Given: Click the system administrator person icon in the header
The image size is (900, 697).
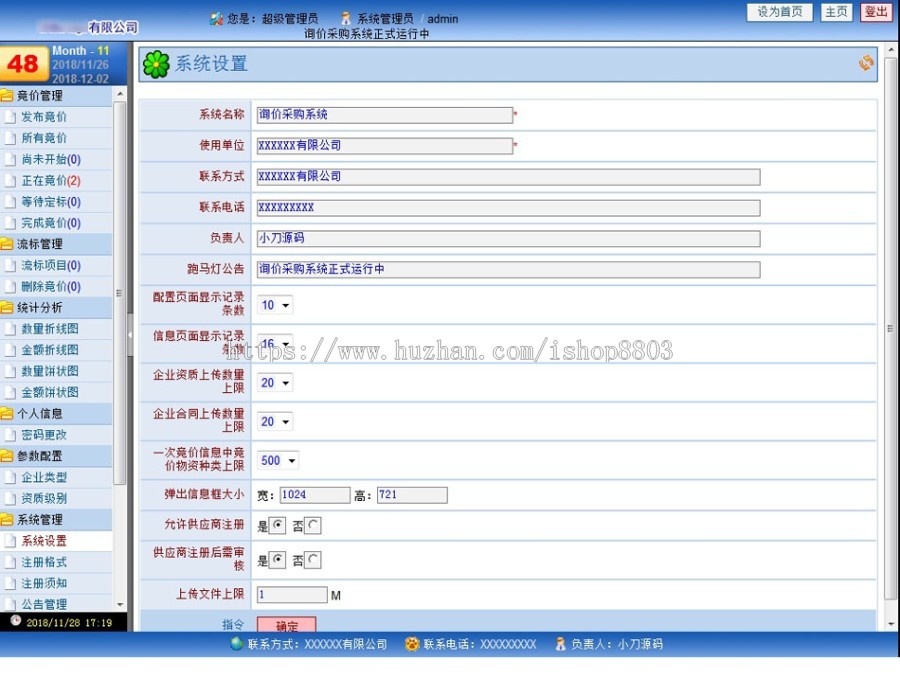Looking at the screenshot, I should click(346, 19).
